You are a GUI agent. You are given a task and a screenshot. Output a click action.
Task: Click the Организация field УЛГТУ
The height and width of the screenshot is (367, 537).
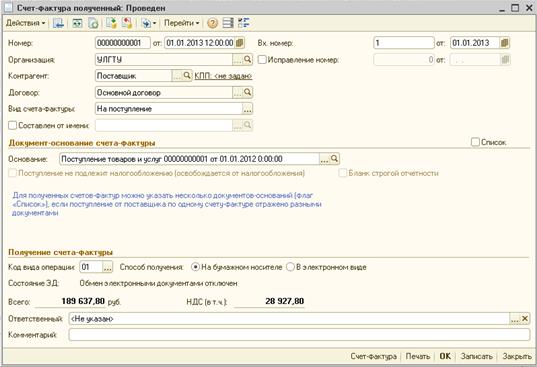point(164,60)
